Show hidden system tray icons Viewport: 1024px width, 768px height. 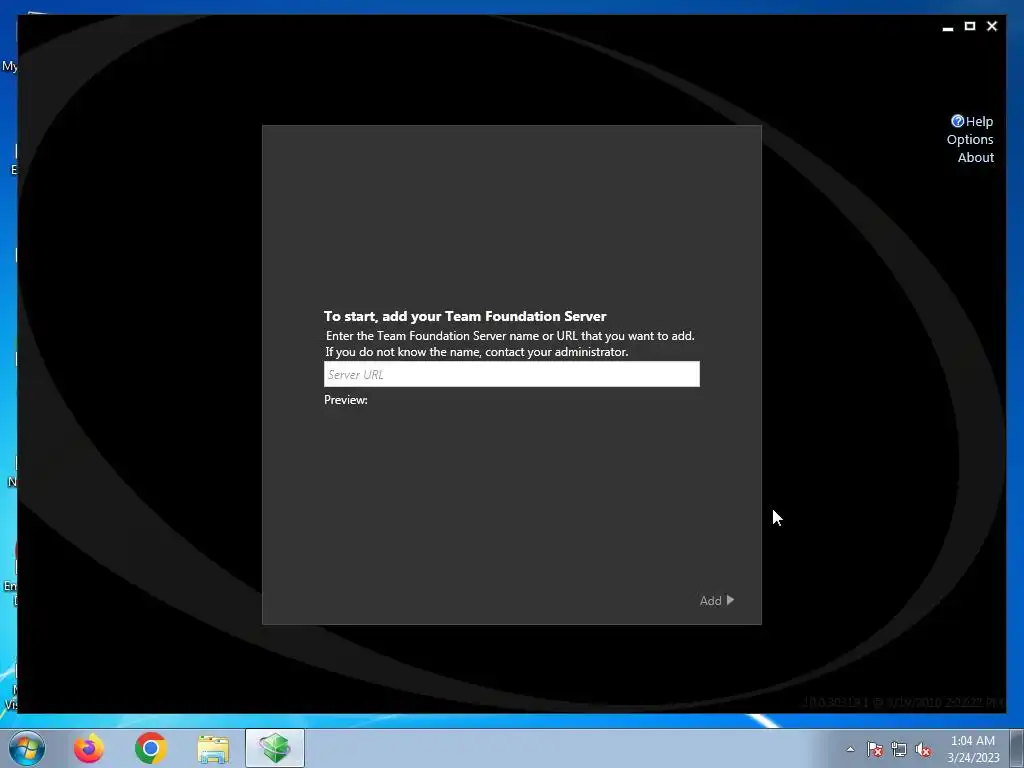tap(850, 749)
